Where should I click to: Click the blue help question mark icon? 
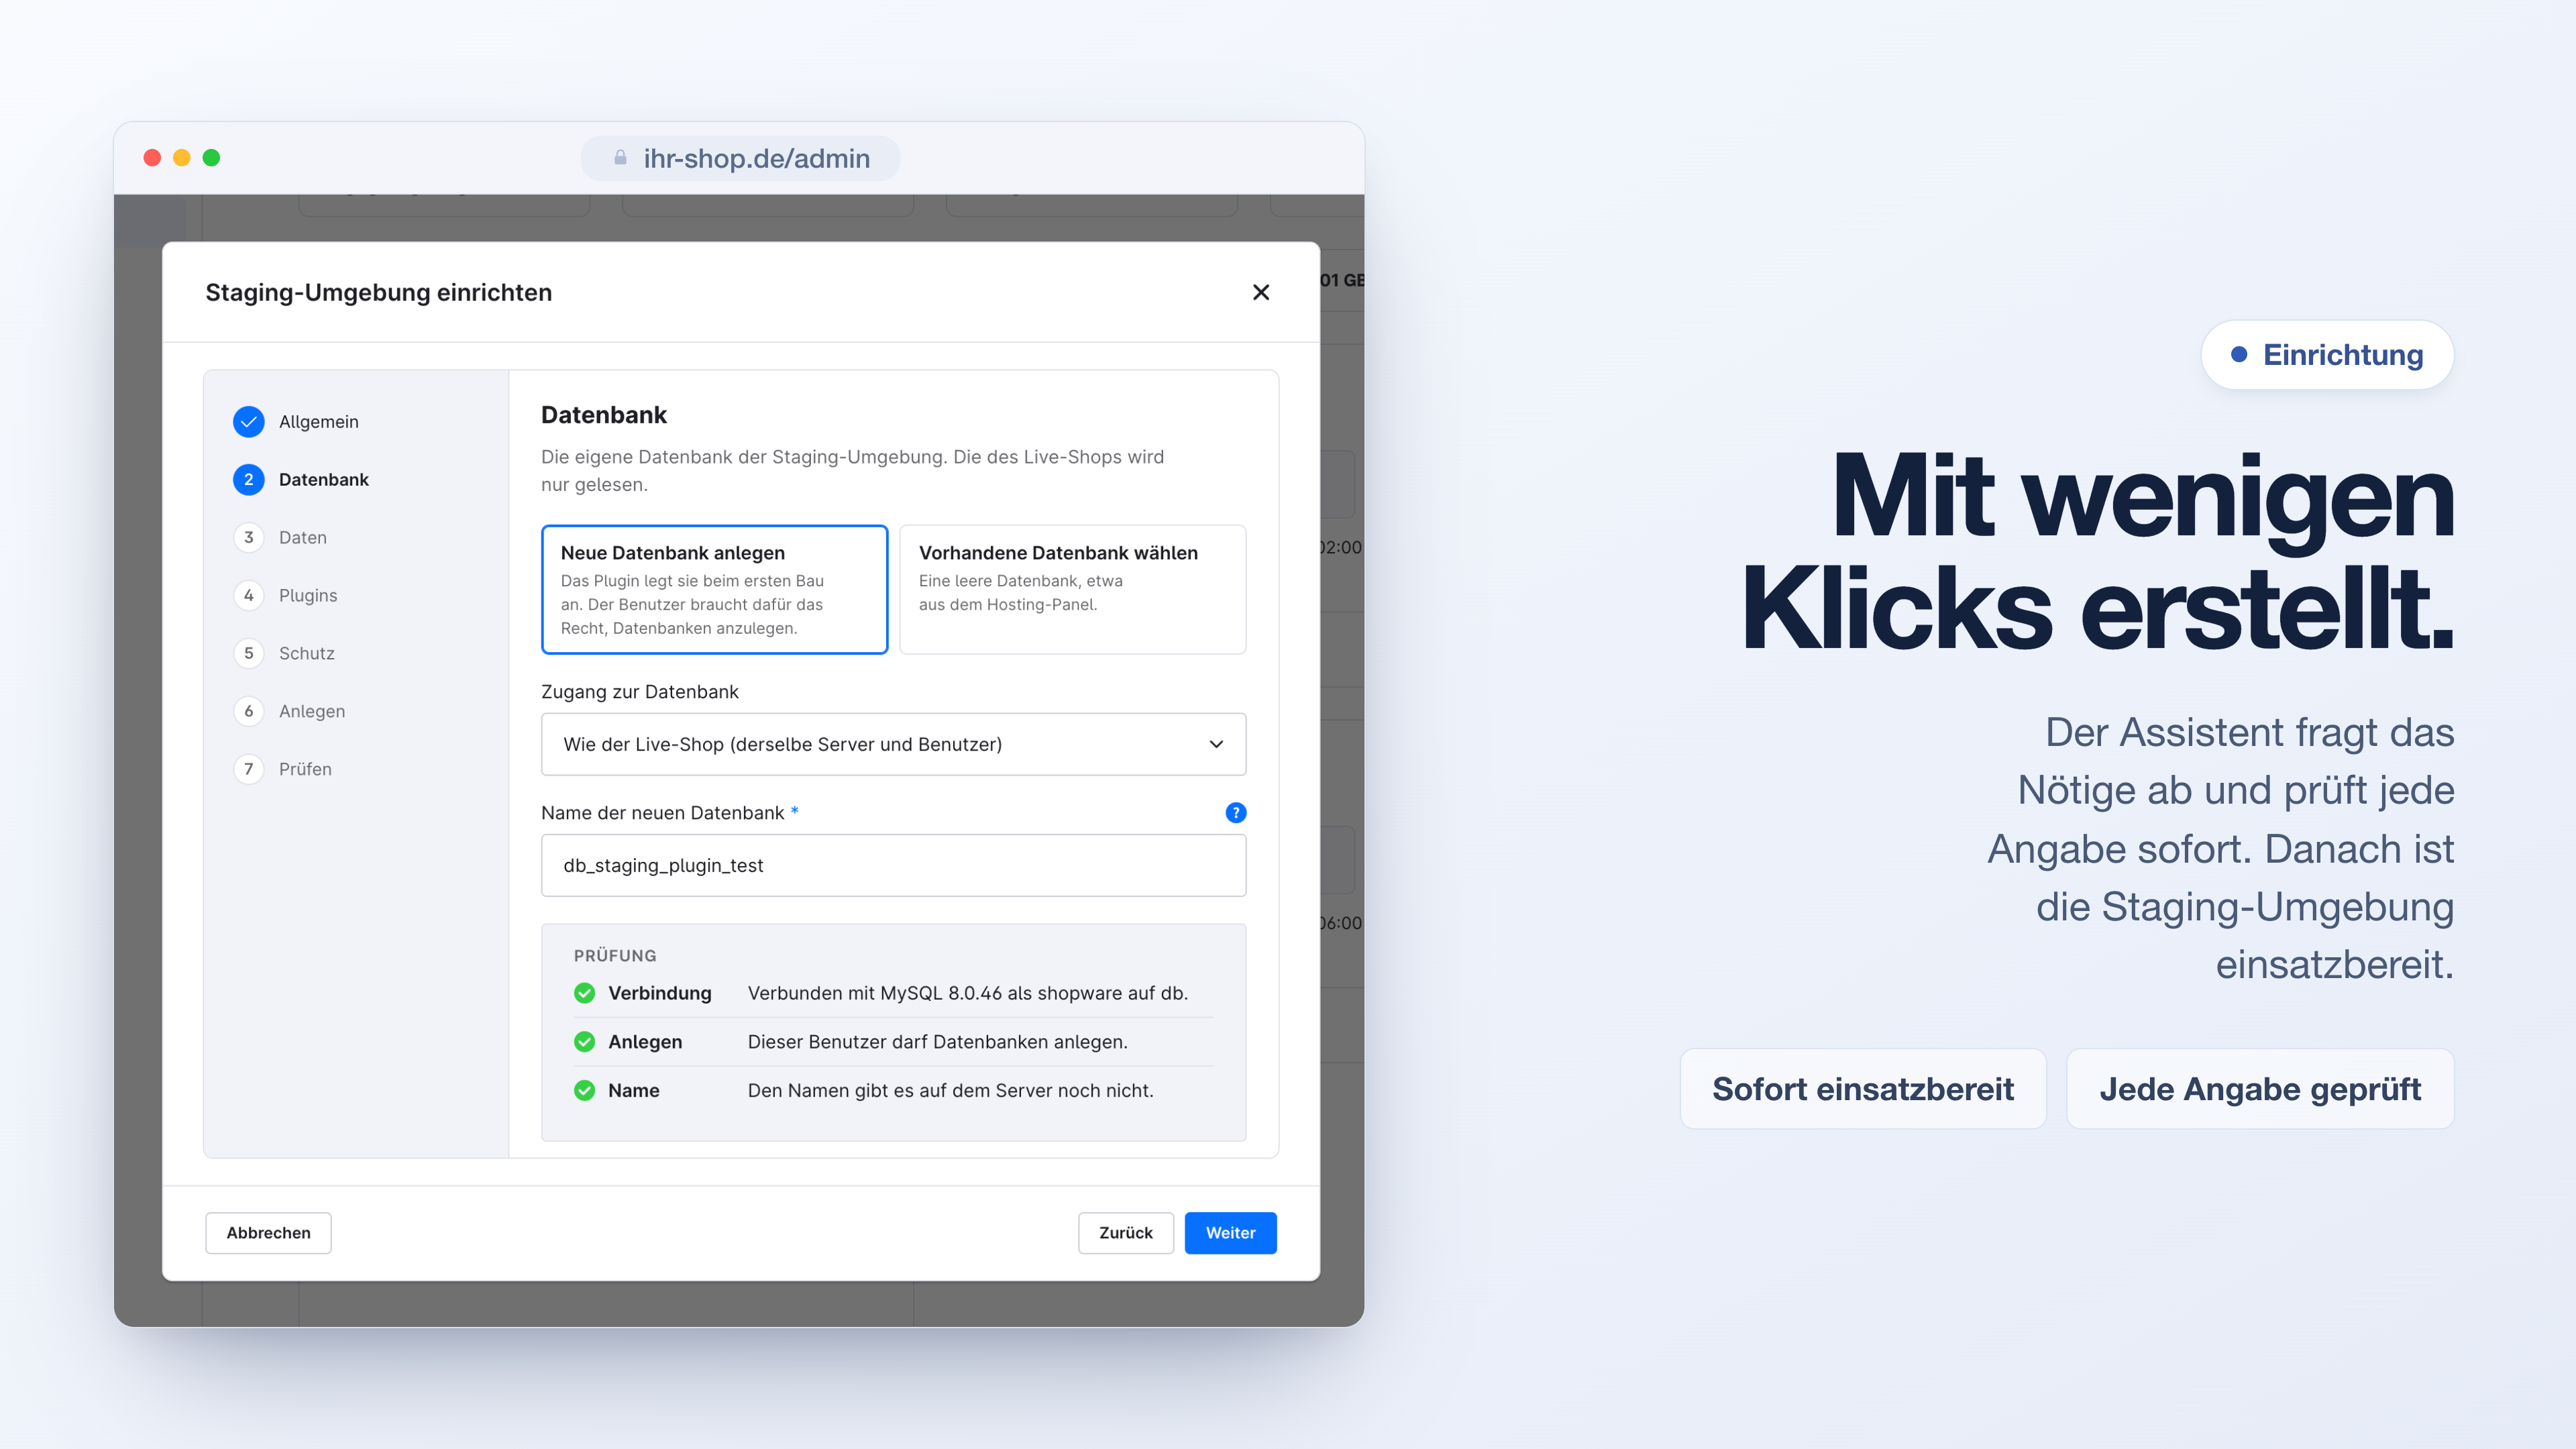[1235, 813]
